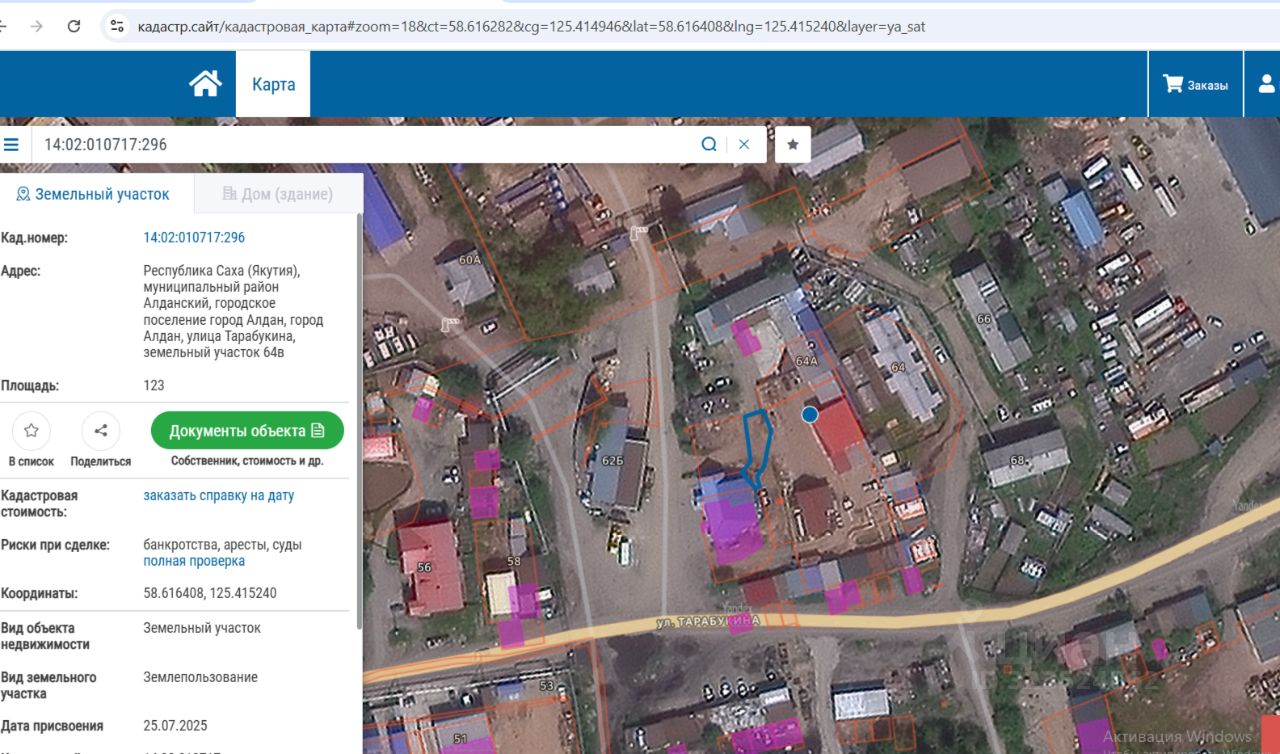
Task: Click the Поделиться share icon
Action: click(101, 431)
